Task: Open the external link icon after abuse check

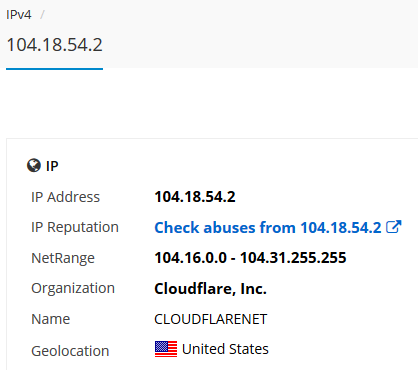Action: (394, 227)
